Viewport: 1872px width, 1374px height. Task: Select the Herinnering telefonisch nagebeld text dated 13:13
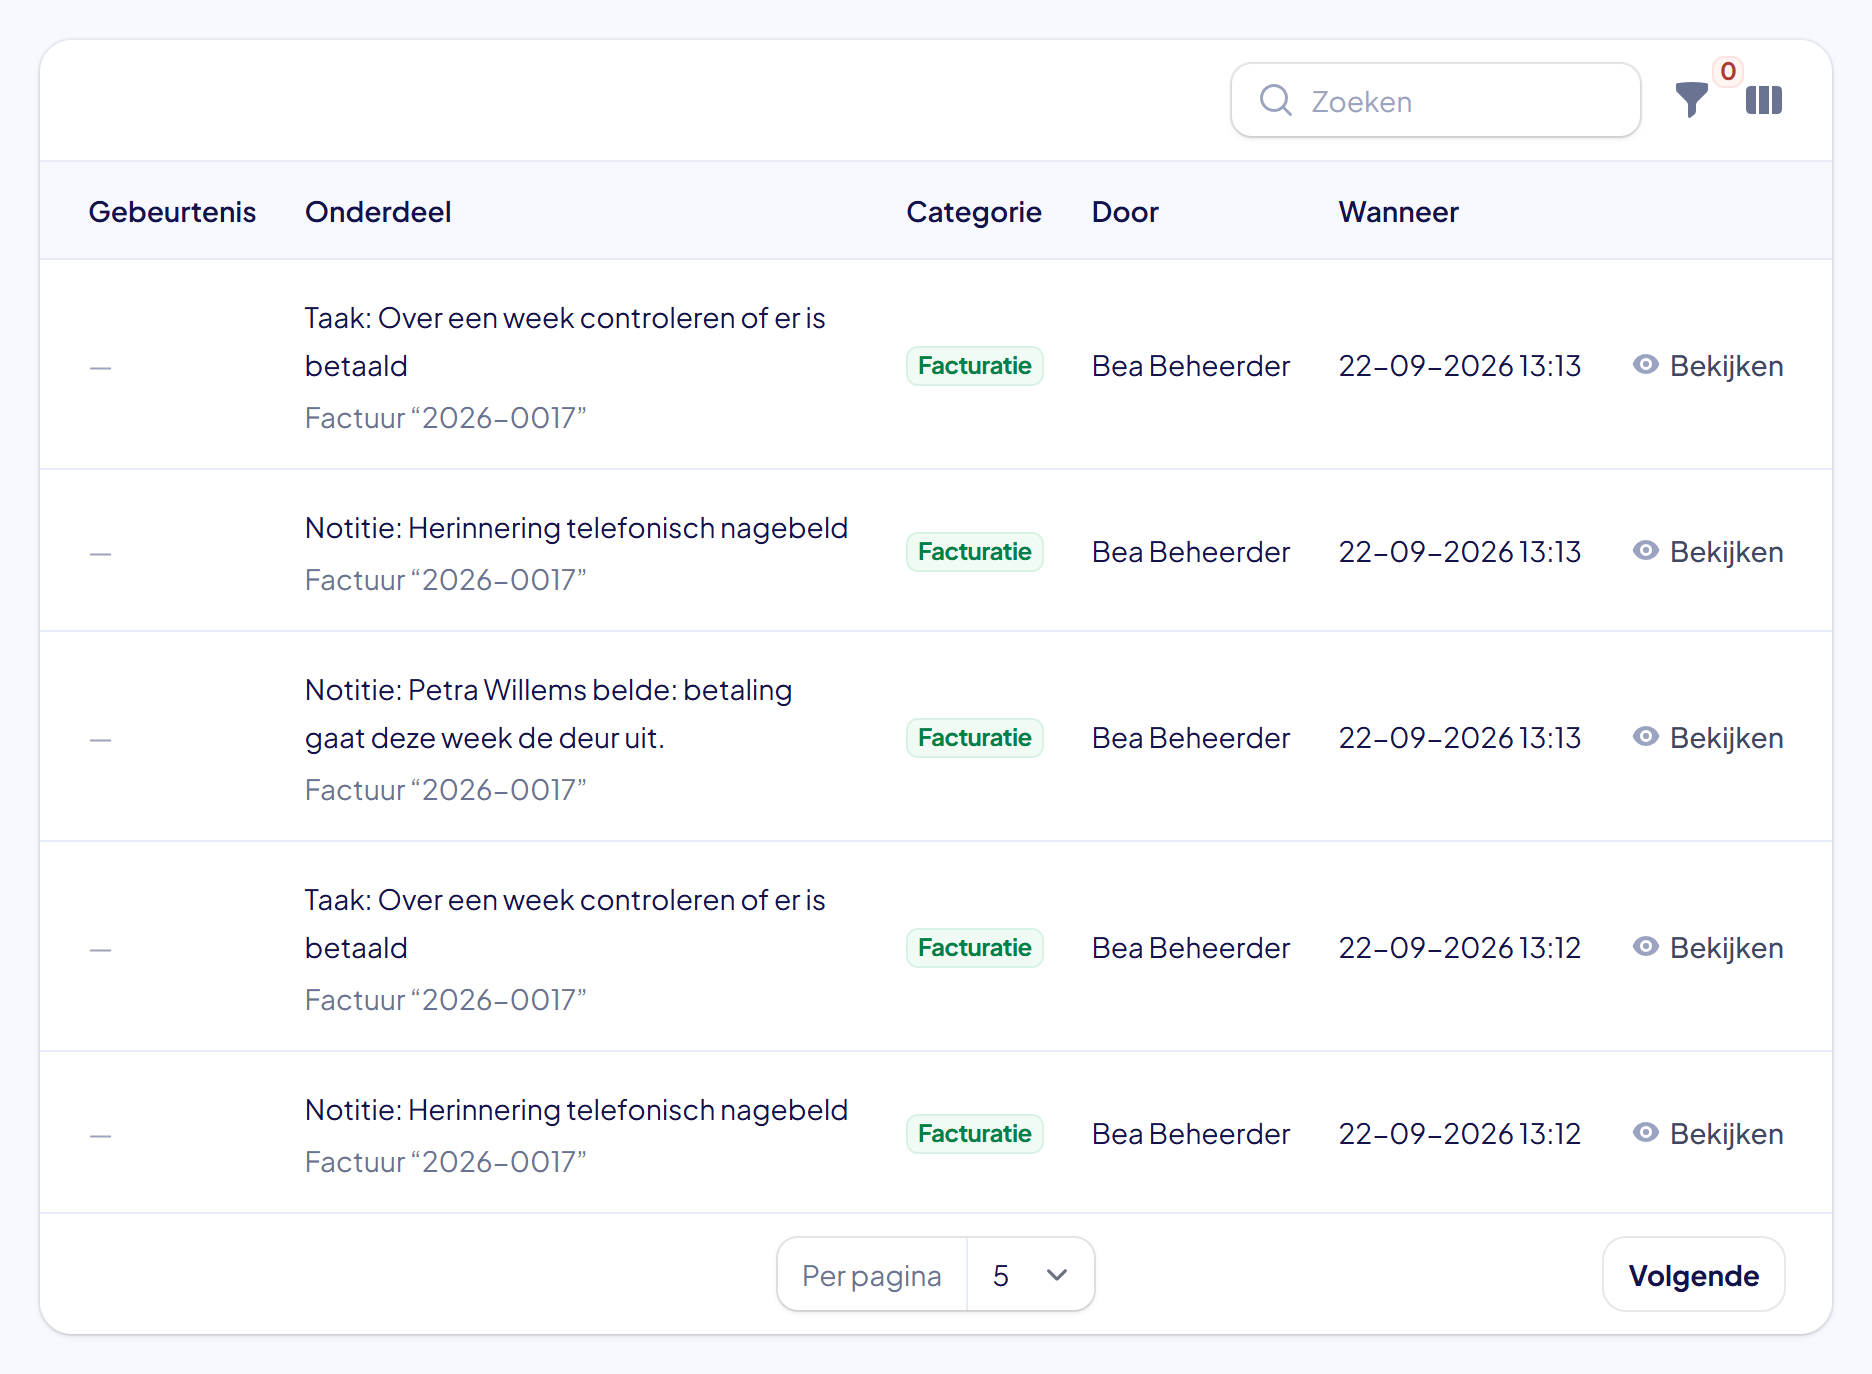(576, 528)
